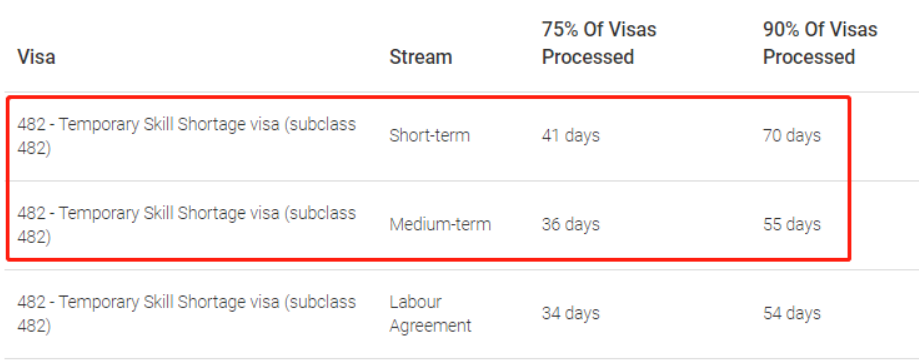Image resolution: width=919 pixels, height=364 pixels.
Task: Select the 75% Of Visas Processed header
Action: tap(599, 43)
